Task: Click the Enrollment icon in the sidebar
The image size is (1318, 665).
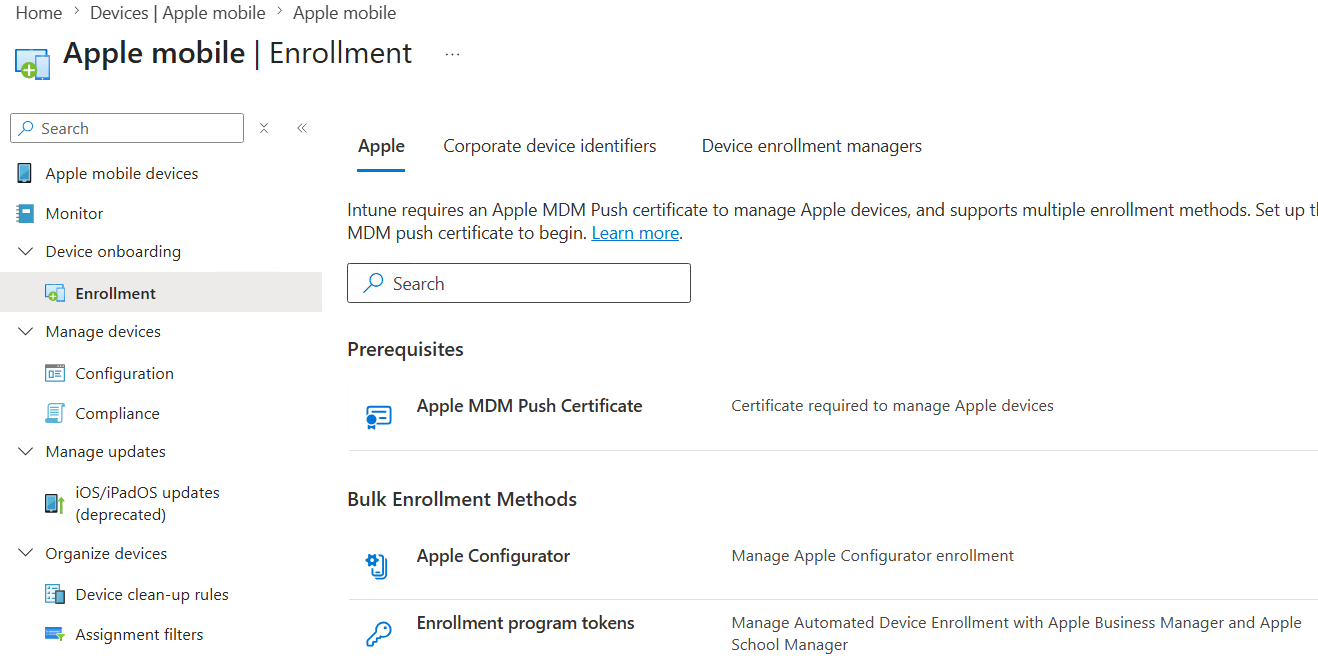Action: (55, 293)
